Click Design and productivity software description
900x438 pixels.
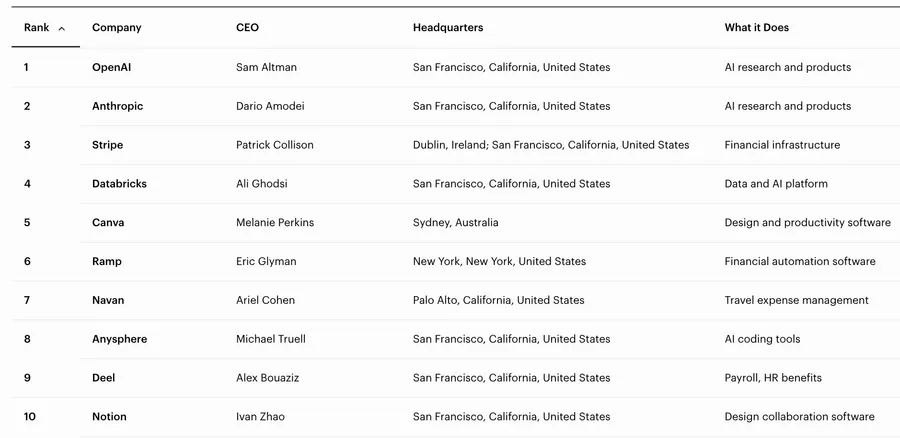click(808, 223)
